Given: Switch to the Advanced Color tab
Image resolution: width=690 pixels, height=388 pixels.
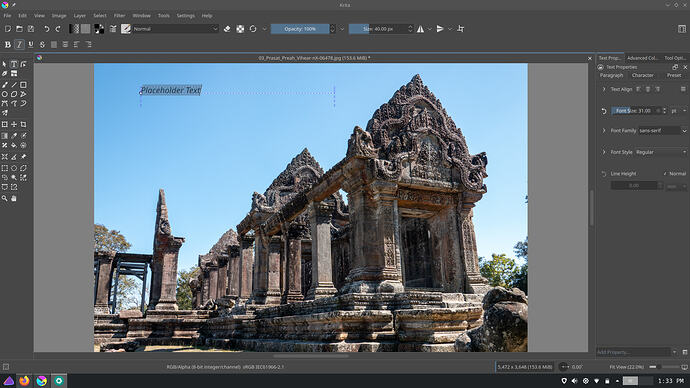Looking at the screenshot, I should pyautogui.click(x=642, y=58).
